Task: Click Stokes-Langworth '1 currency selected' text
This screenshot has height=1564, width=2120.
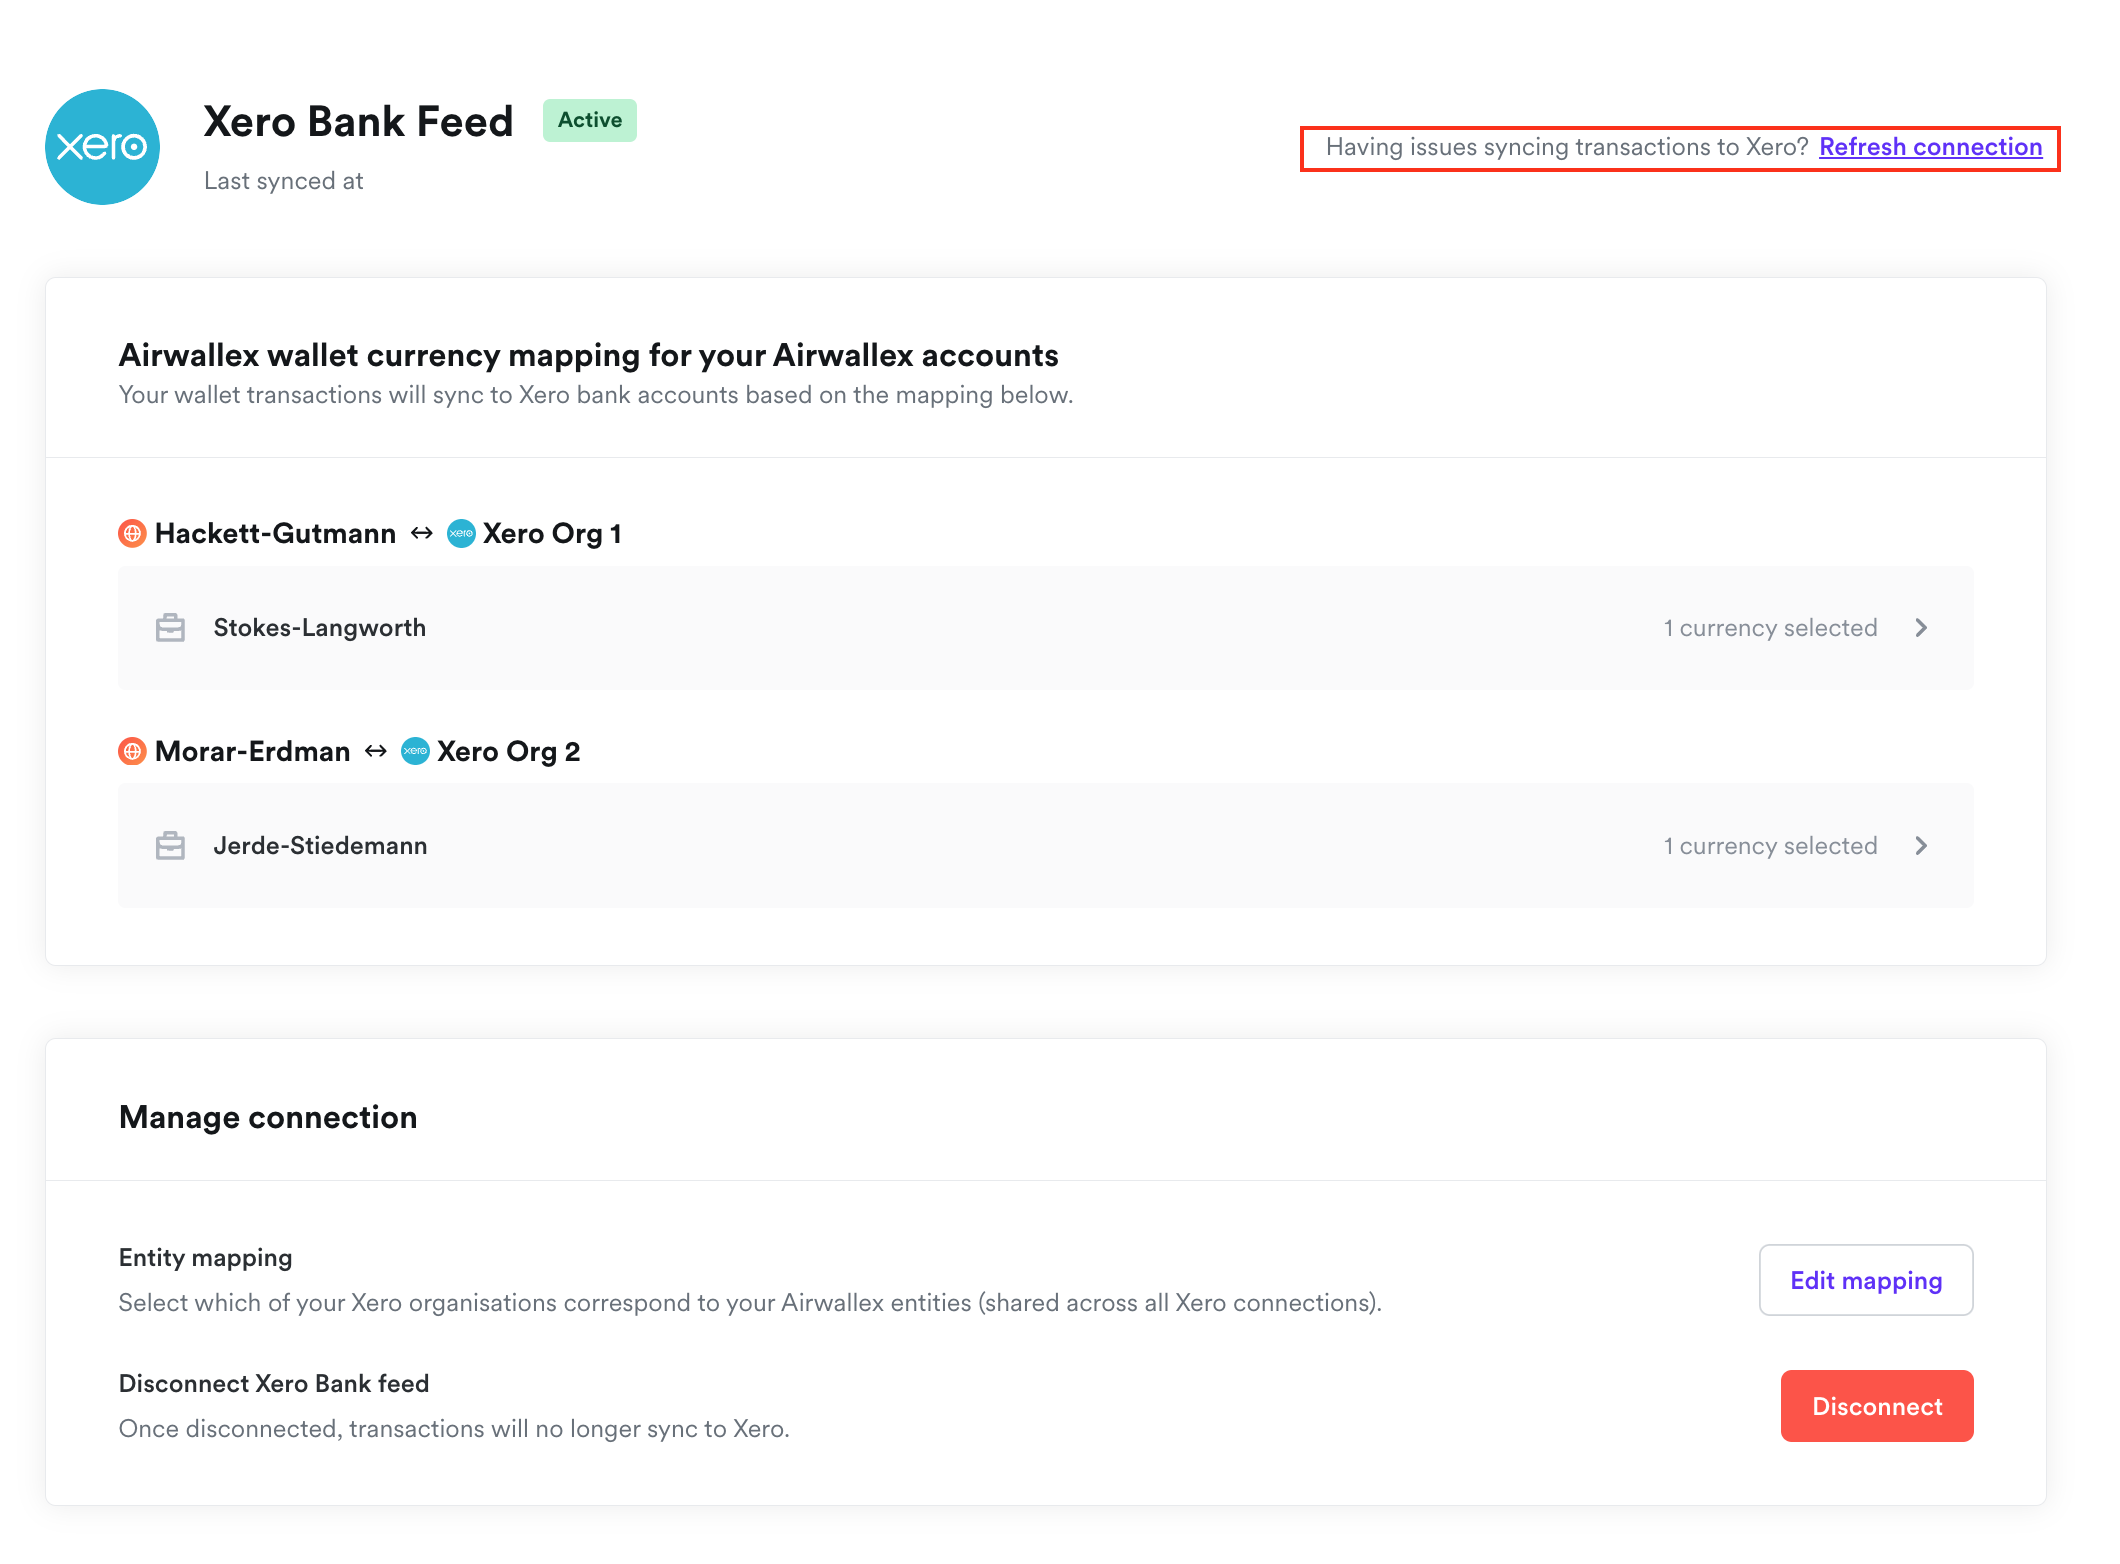Action: click(x=1770, y=628)
